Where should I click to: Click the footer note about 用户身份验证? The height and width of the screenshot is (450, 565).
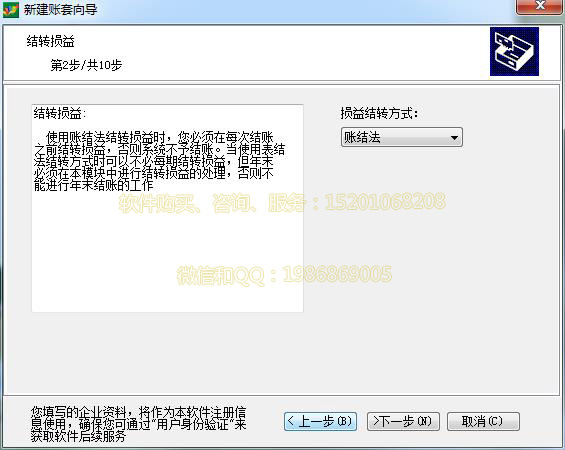pos(138,424)
